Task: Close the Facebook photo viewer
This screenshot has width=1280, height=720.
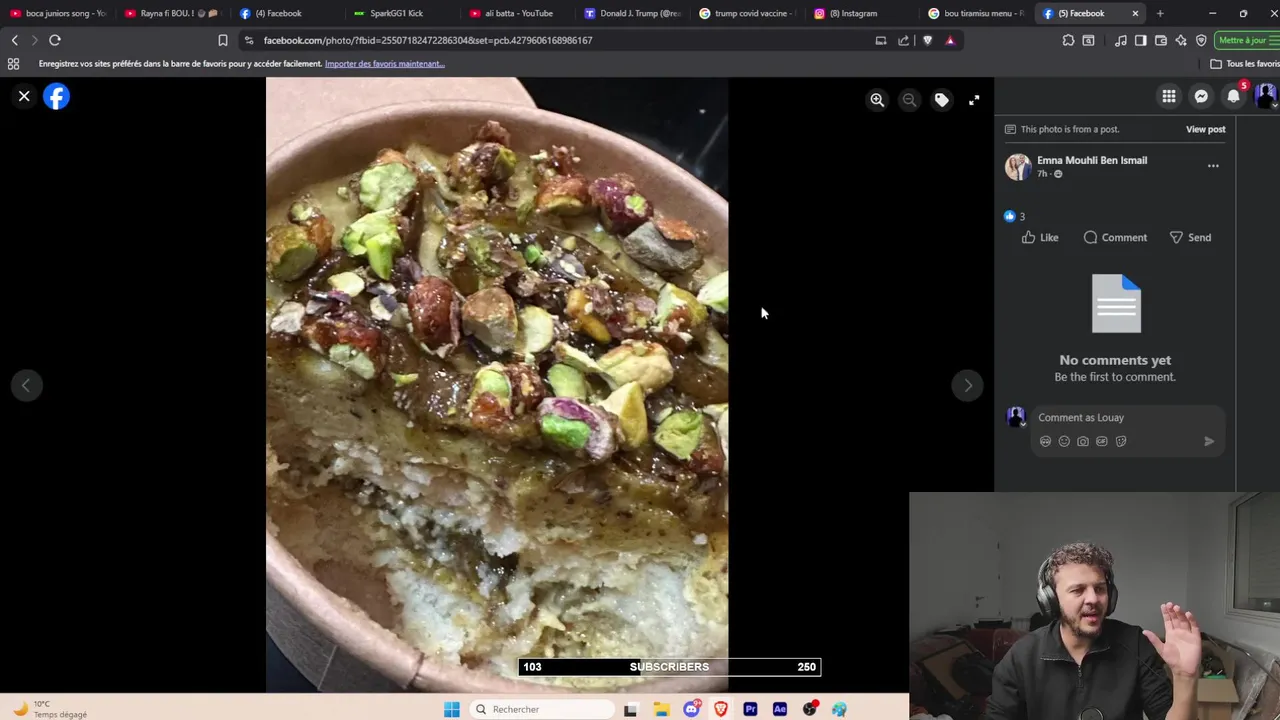Action: coord(24,96)
